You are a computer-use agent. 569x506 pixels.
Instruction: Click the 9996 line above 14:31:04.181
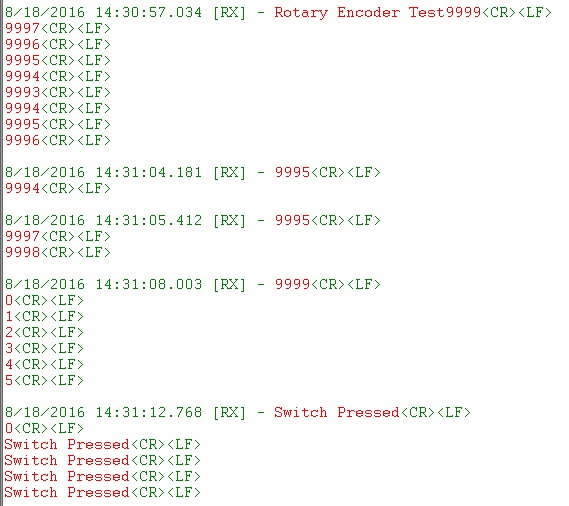coord(57,140)
